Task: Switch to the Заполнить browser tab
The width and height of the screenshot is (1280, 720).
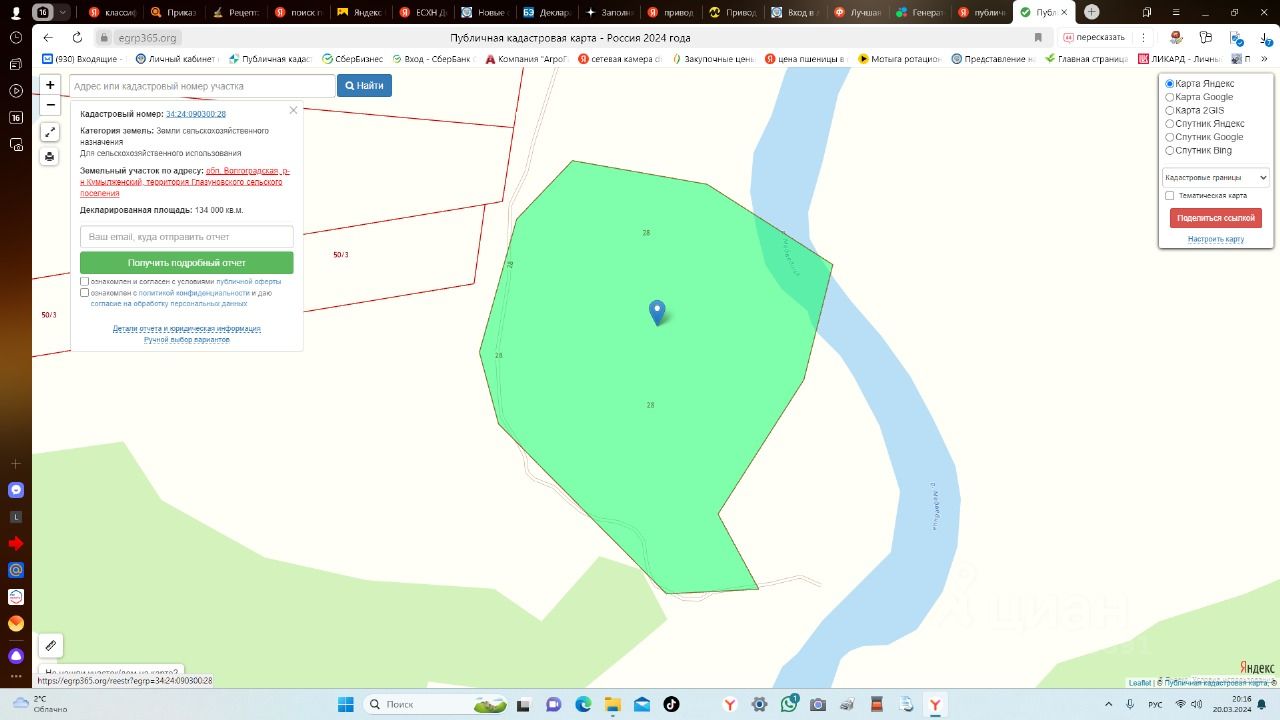Action: click(x=610, y=12)
